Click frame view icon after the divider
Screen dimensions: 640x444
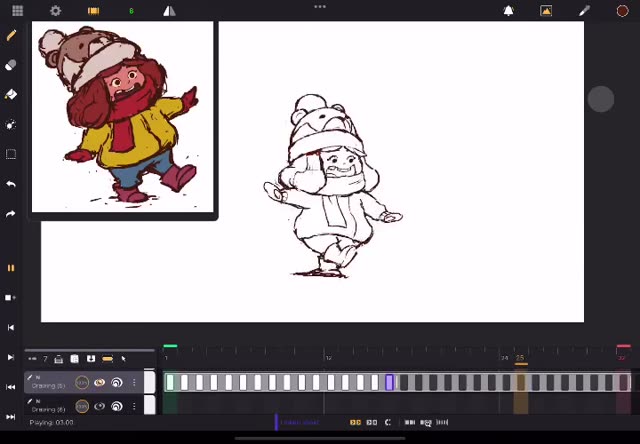tap(409, 422)
